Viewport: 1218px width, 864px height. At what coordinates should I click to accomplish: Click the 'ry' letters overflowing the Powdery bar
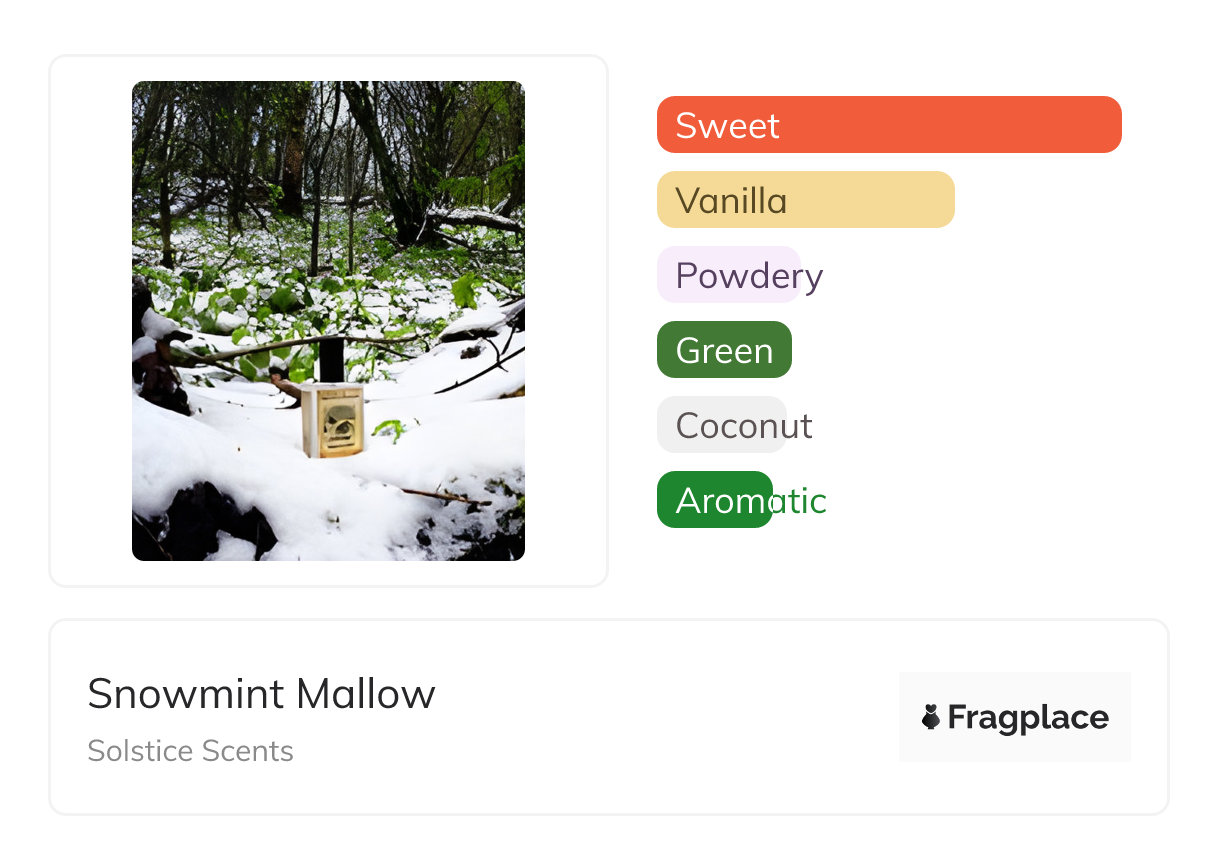tap(811, 277)
